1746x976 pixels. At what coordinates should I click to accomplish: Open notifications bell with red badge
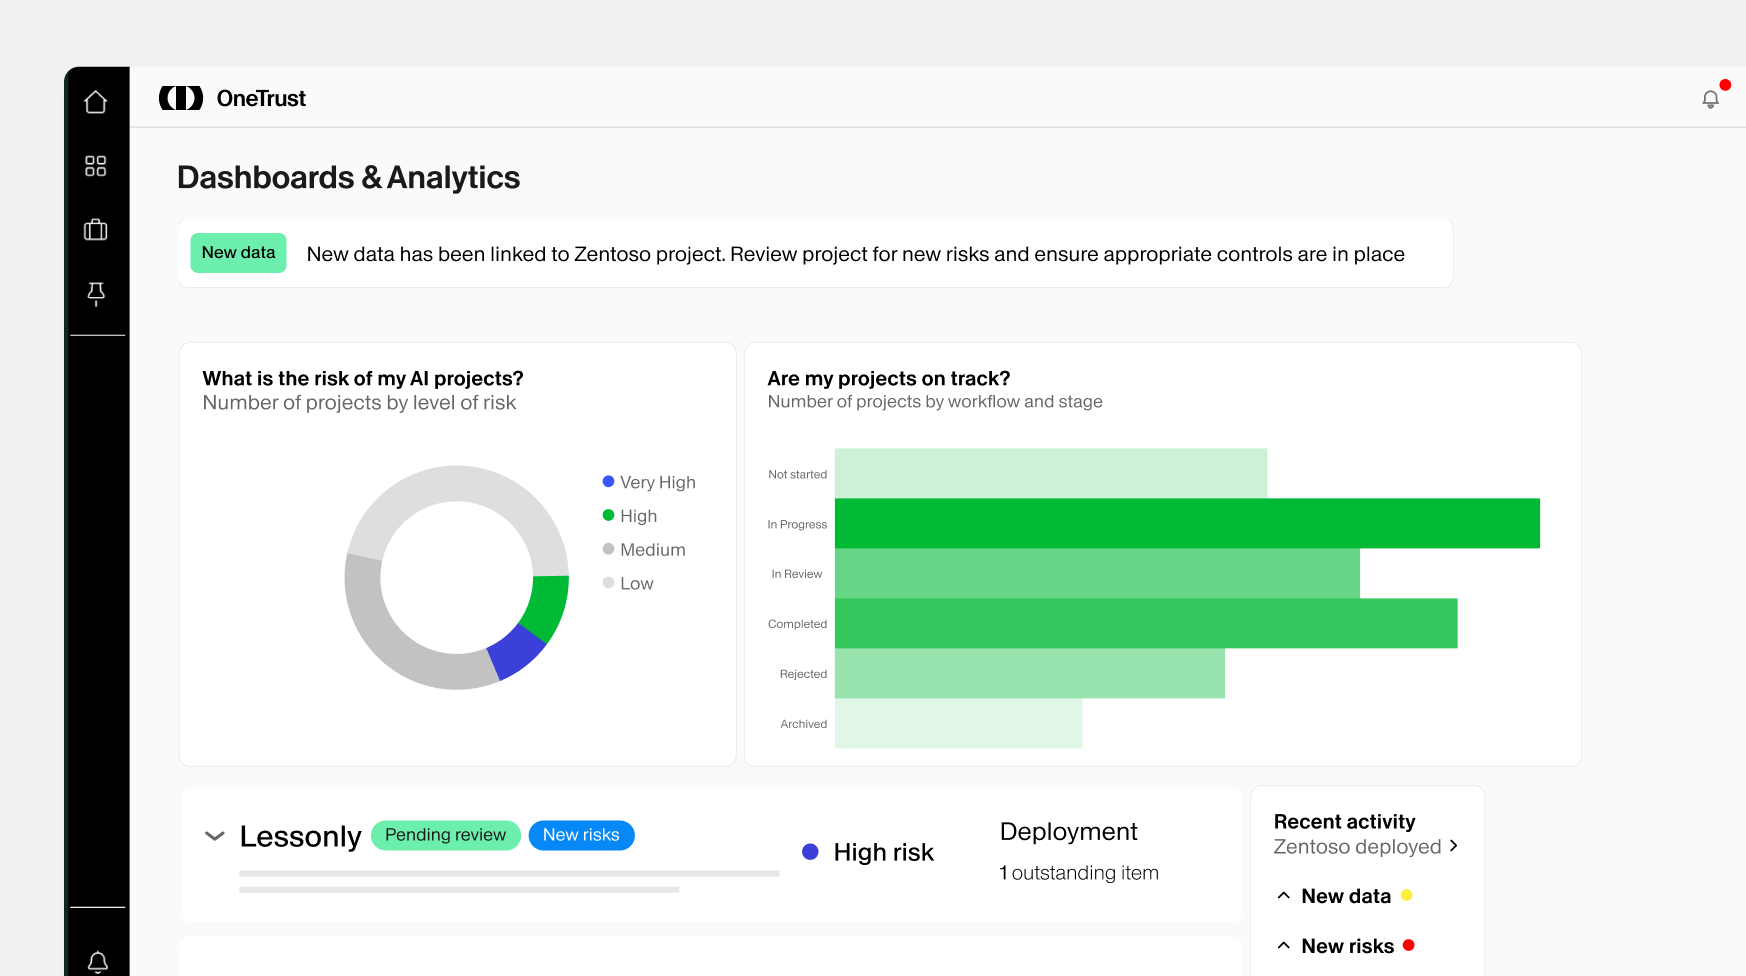click(x=1710, y=98)
